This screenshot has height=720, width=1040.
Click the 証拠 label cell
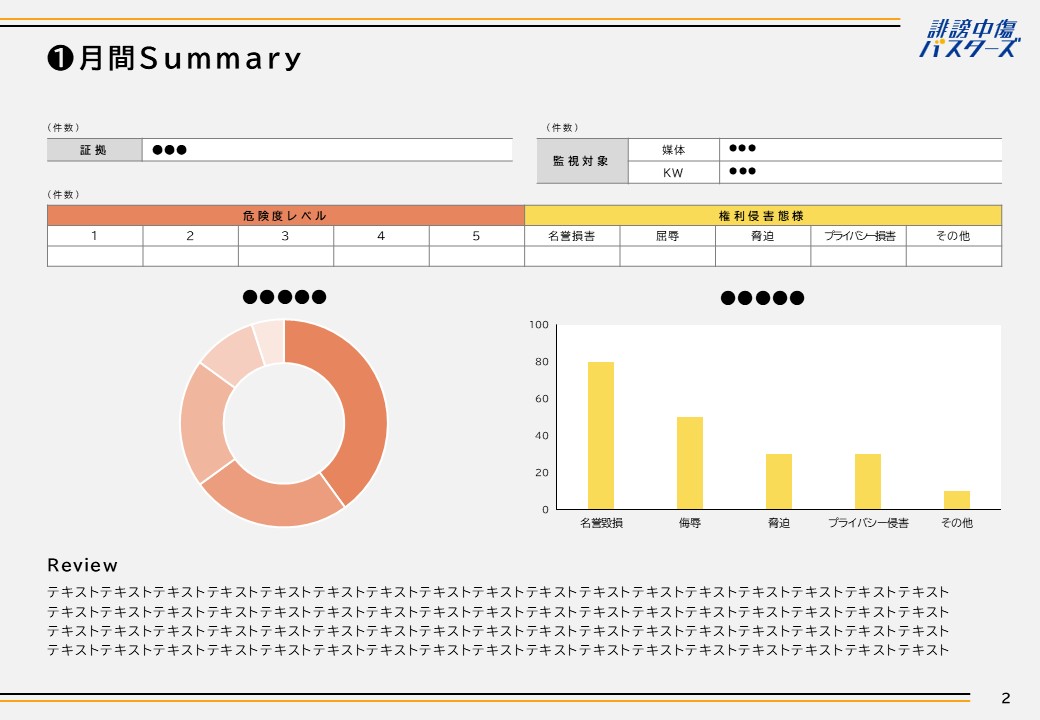coord(94,150)
